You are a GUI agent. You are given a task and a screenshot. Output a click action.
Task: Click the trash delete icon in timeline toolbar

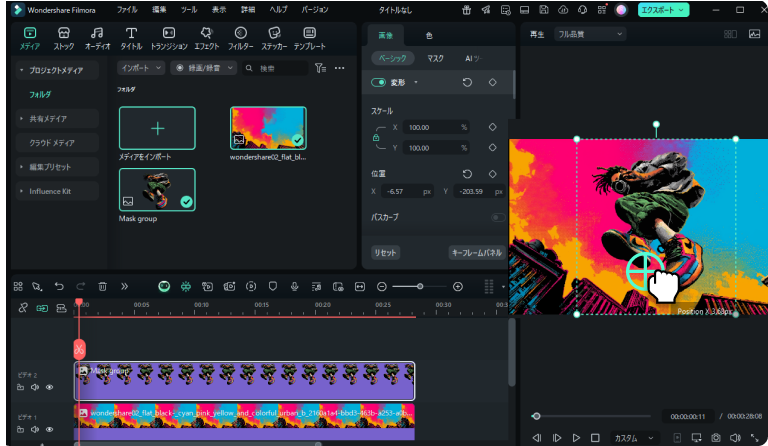[x=102, y=286]
